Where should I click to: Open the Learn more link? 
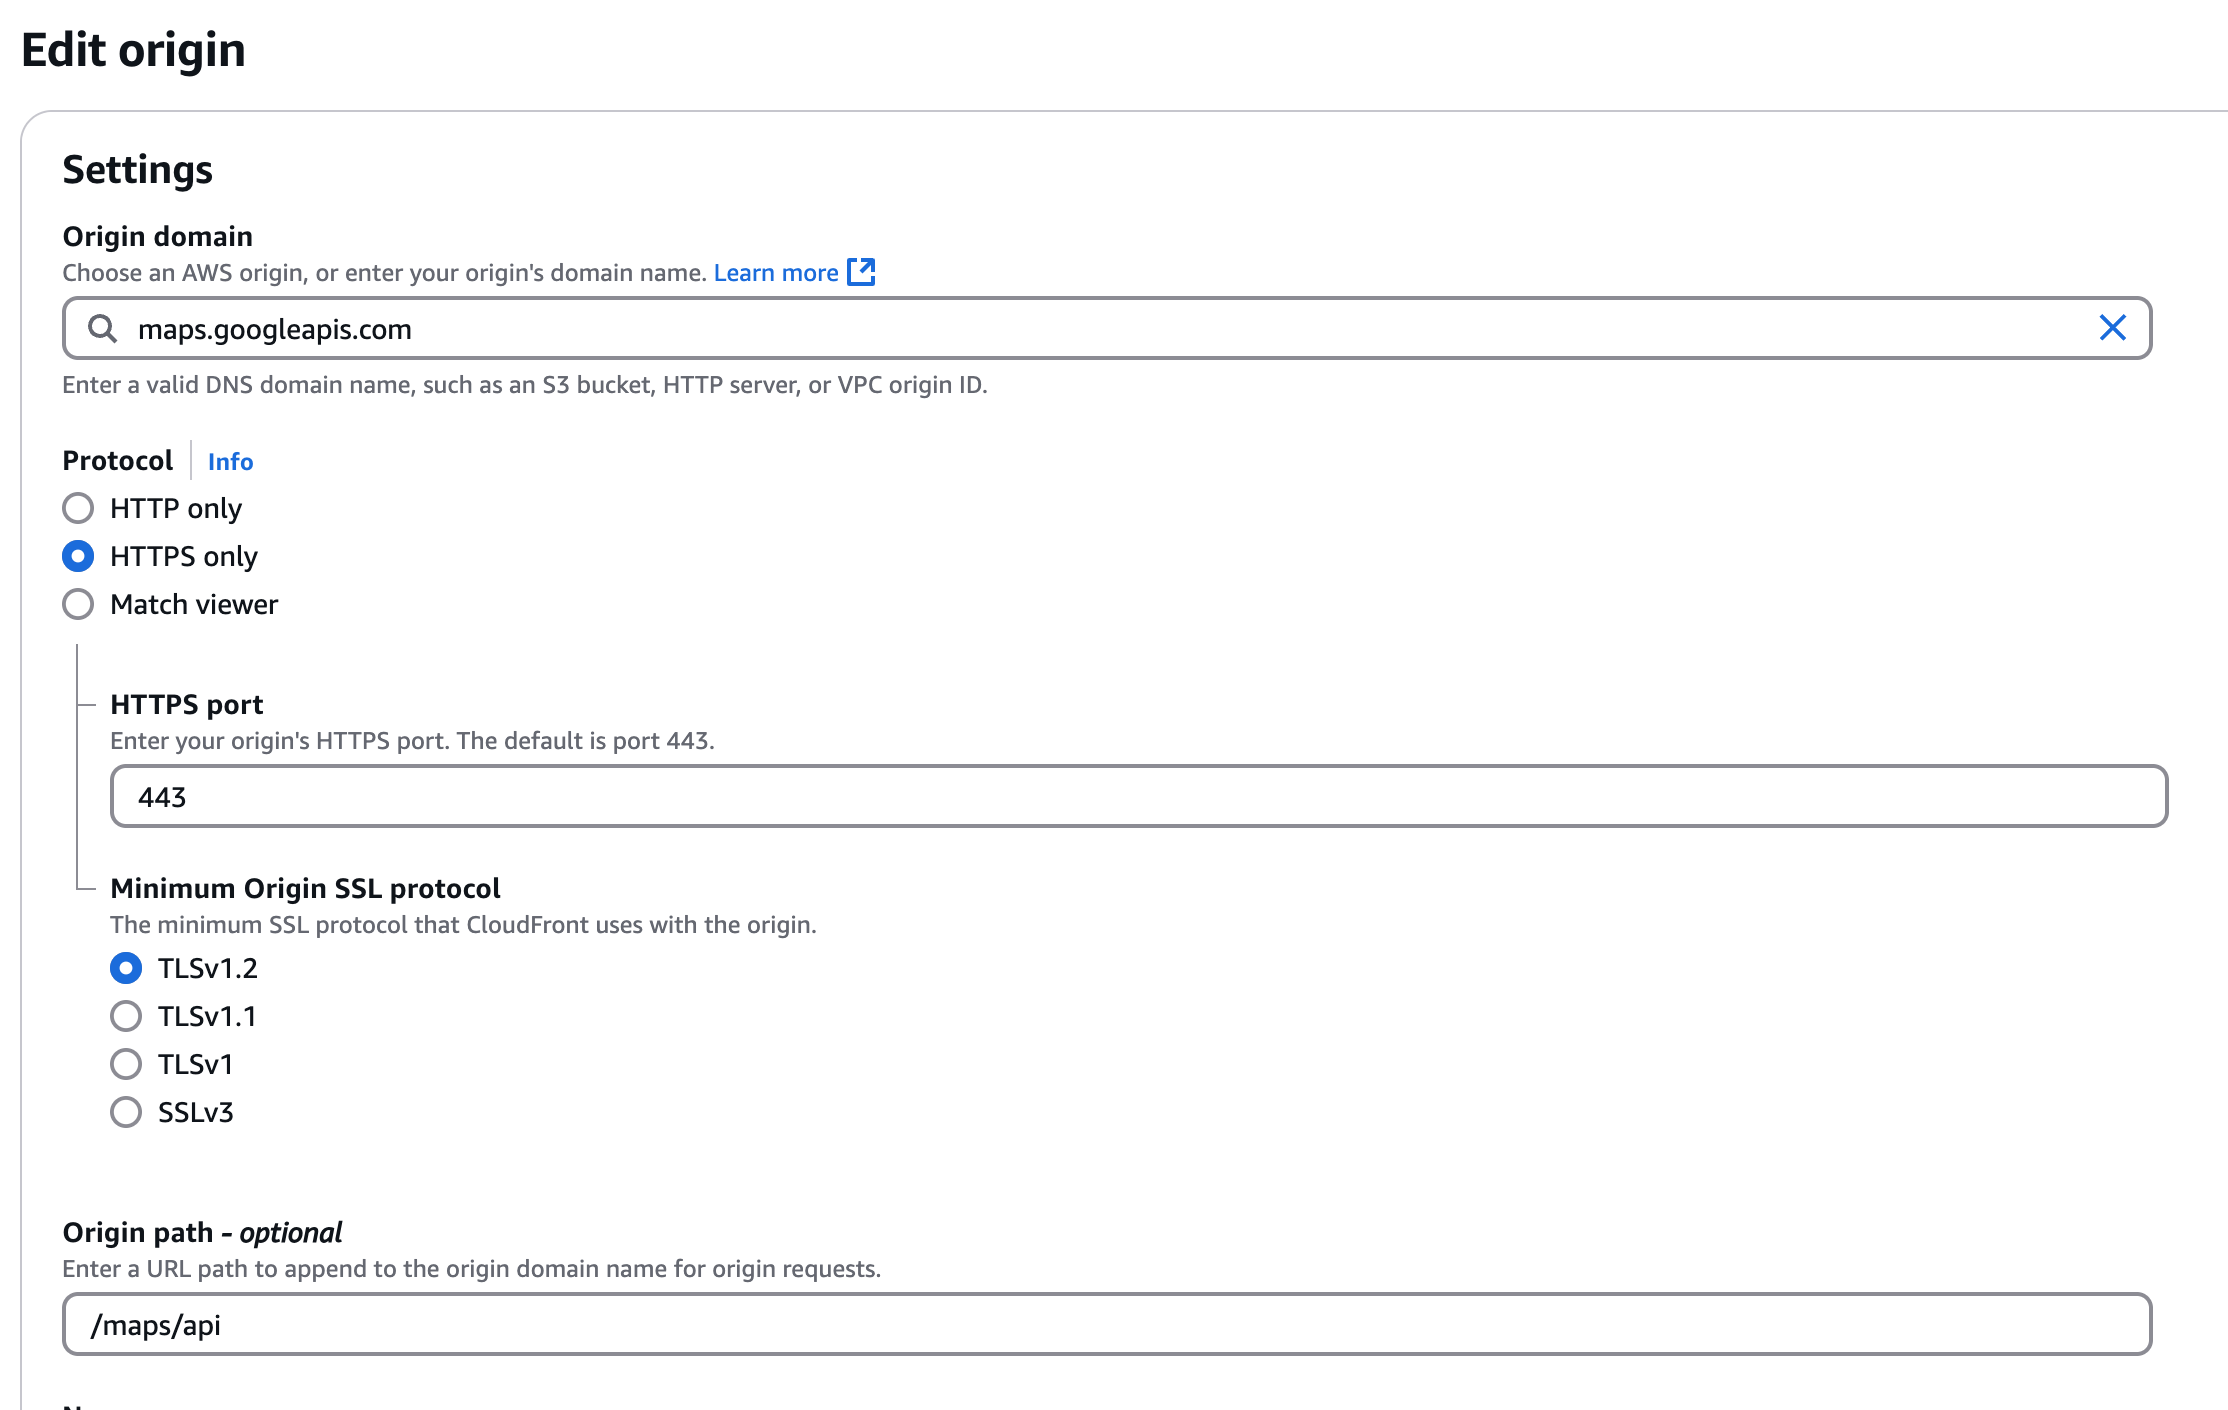click(x=775, y=273)
